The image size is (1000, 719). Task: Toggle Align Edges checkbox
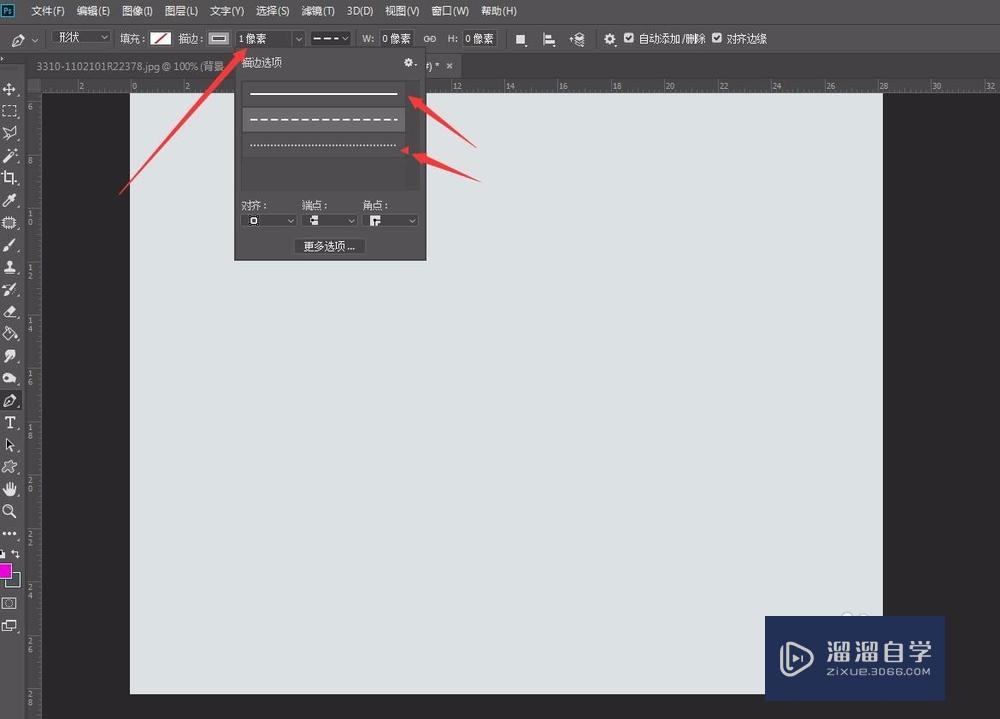click(x=717, y=38)
